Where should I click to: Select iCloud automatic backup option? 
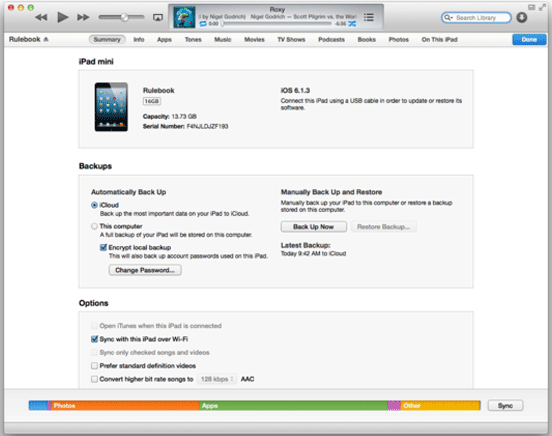pyautogui.click(x=94, y=205)
